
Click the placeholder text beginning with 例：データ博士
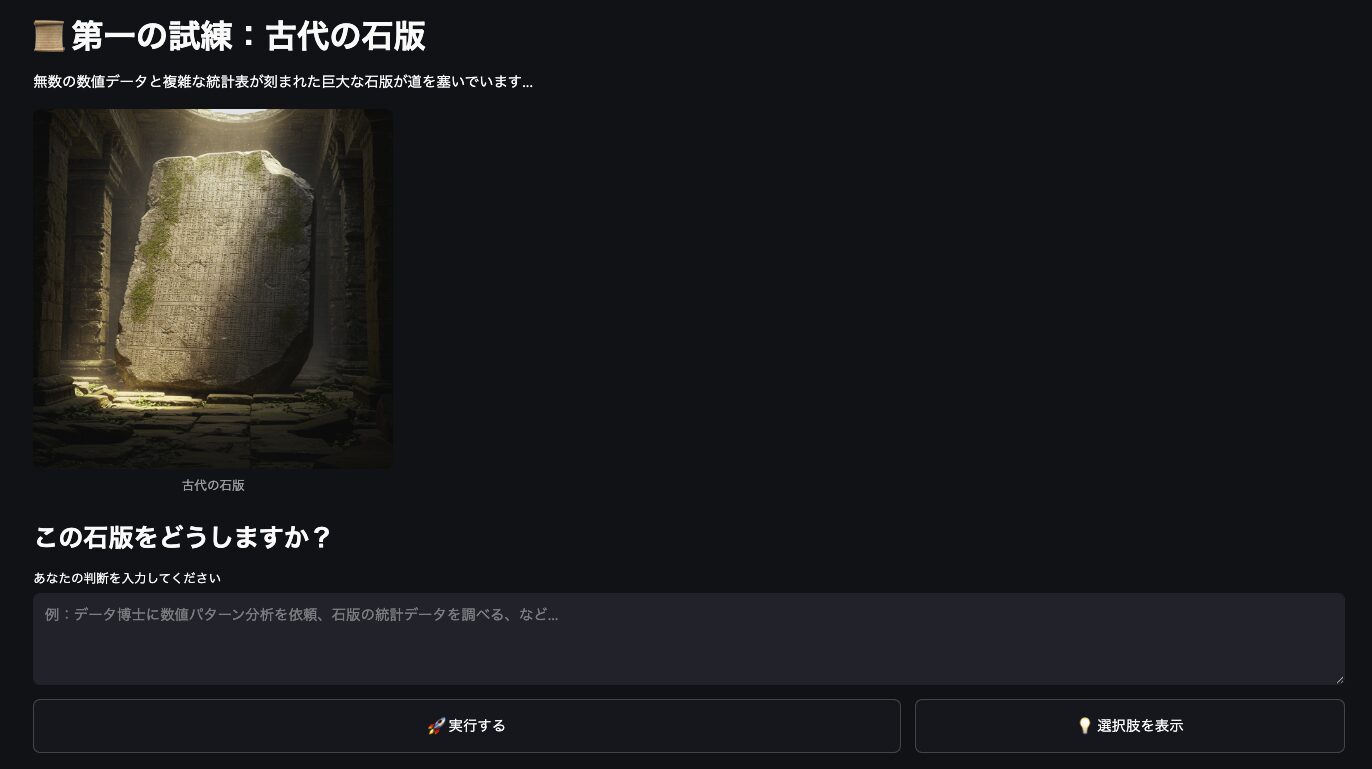[x=301, y=614]
